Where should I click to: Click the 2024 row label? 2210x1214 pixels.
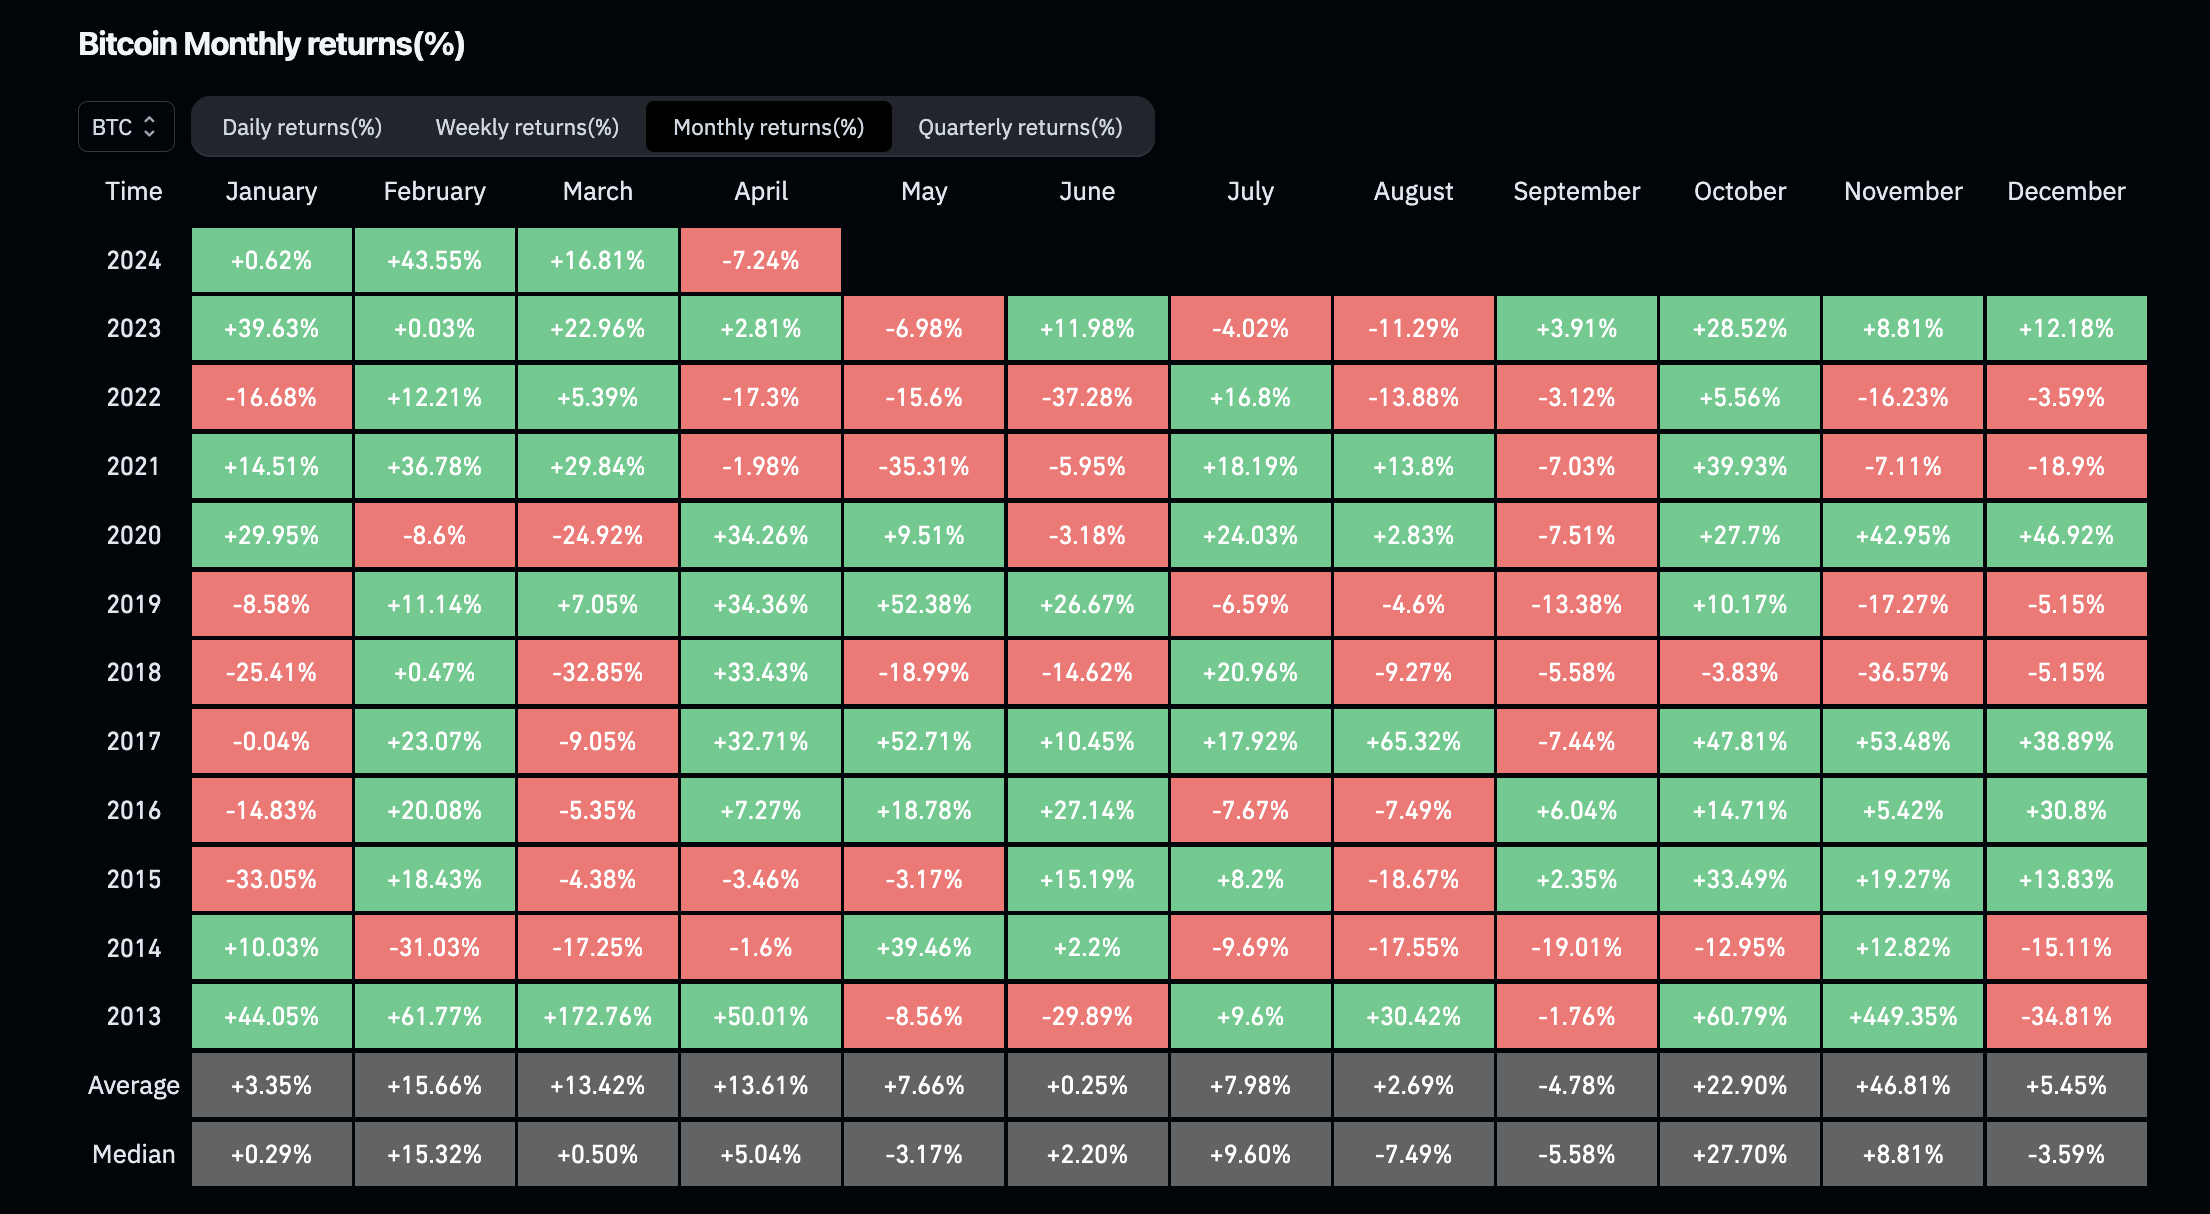[x=134, y=260]
